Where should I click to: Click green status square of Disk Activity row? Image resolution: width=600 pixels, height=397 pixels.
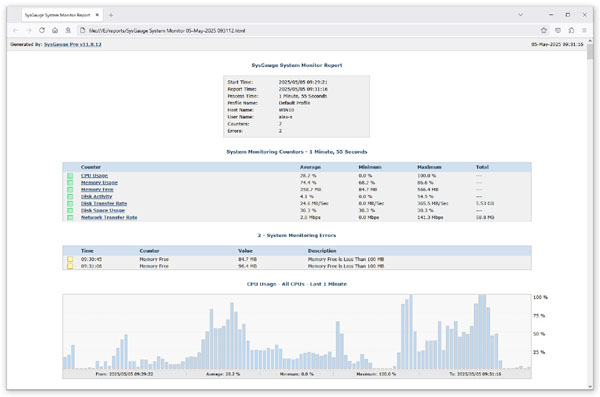pos(70,196)
